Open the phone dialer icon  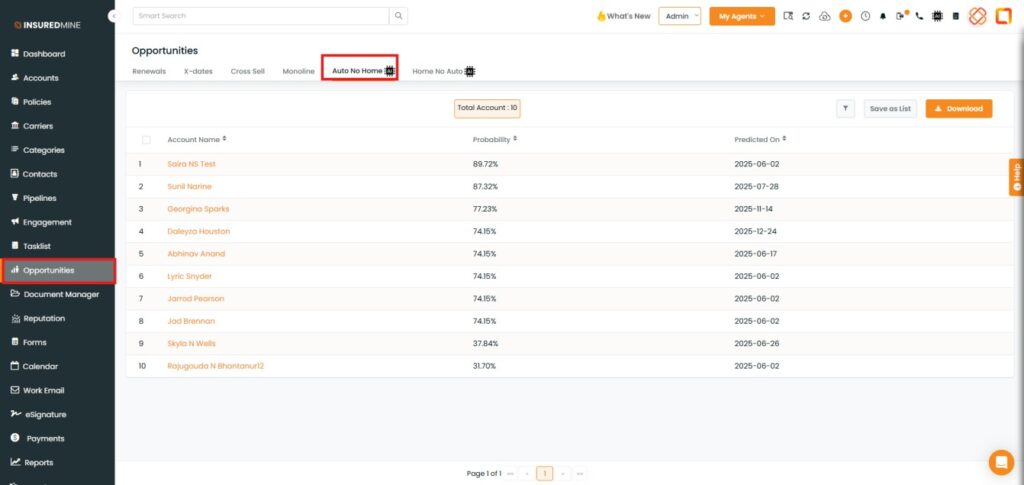919,16
